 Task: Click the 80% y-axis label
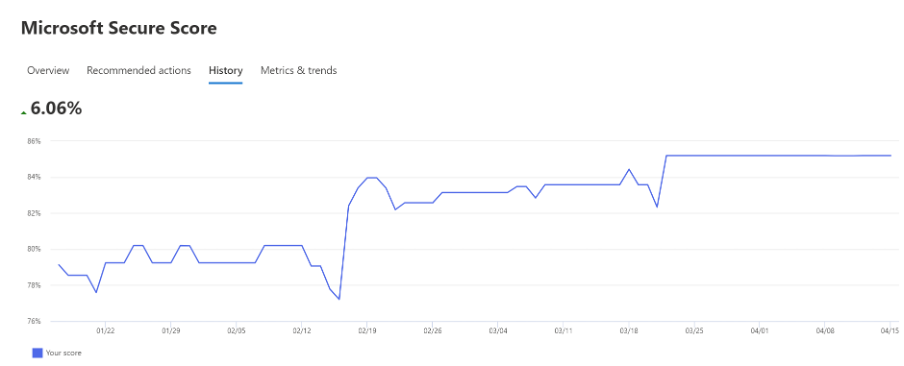[35, 249]
